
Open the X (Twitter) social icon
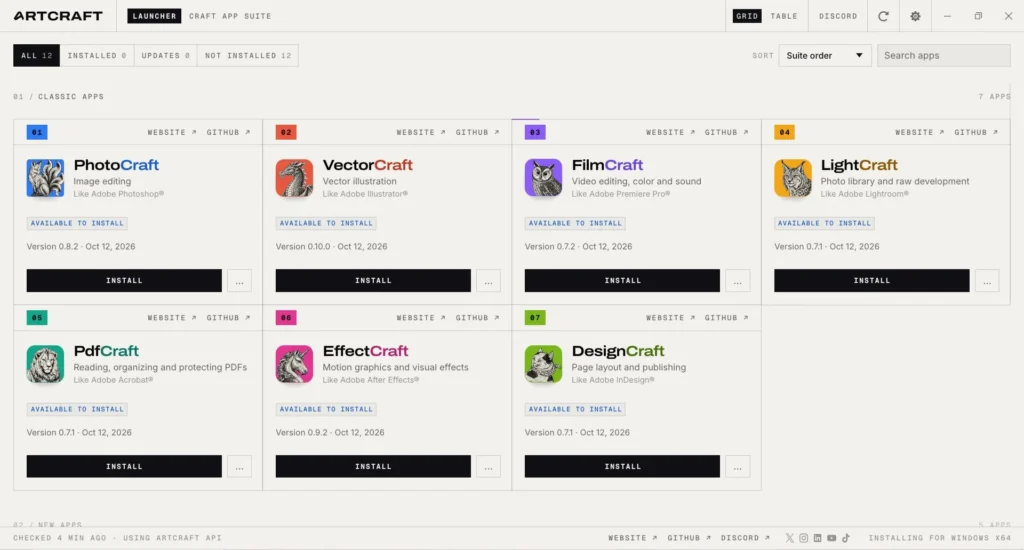790,538
